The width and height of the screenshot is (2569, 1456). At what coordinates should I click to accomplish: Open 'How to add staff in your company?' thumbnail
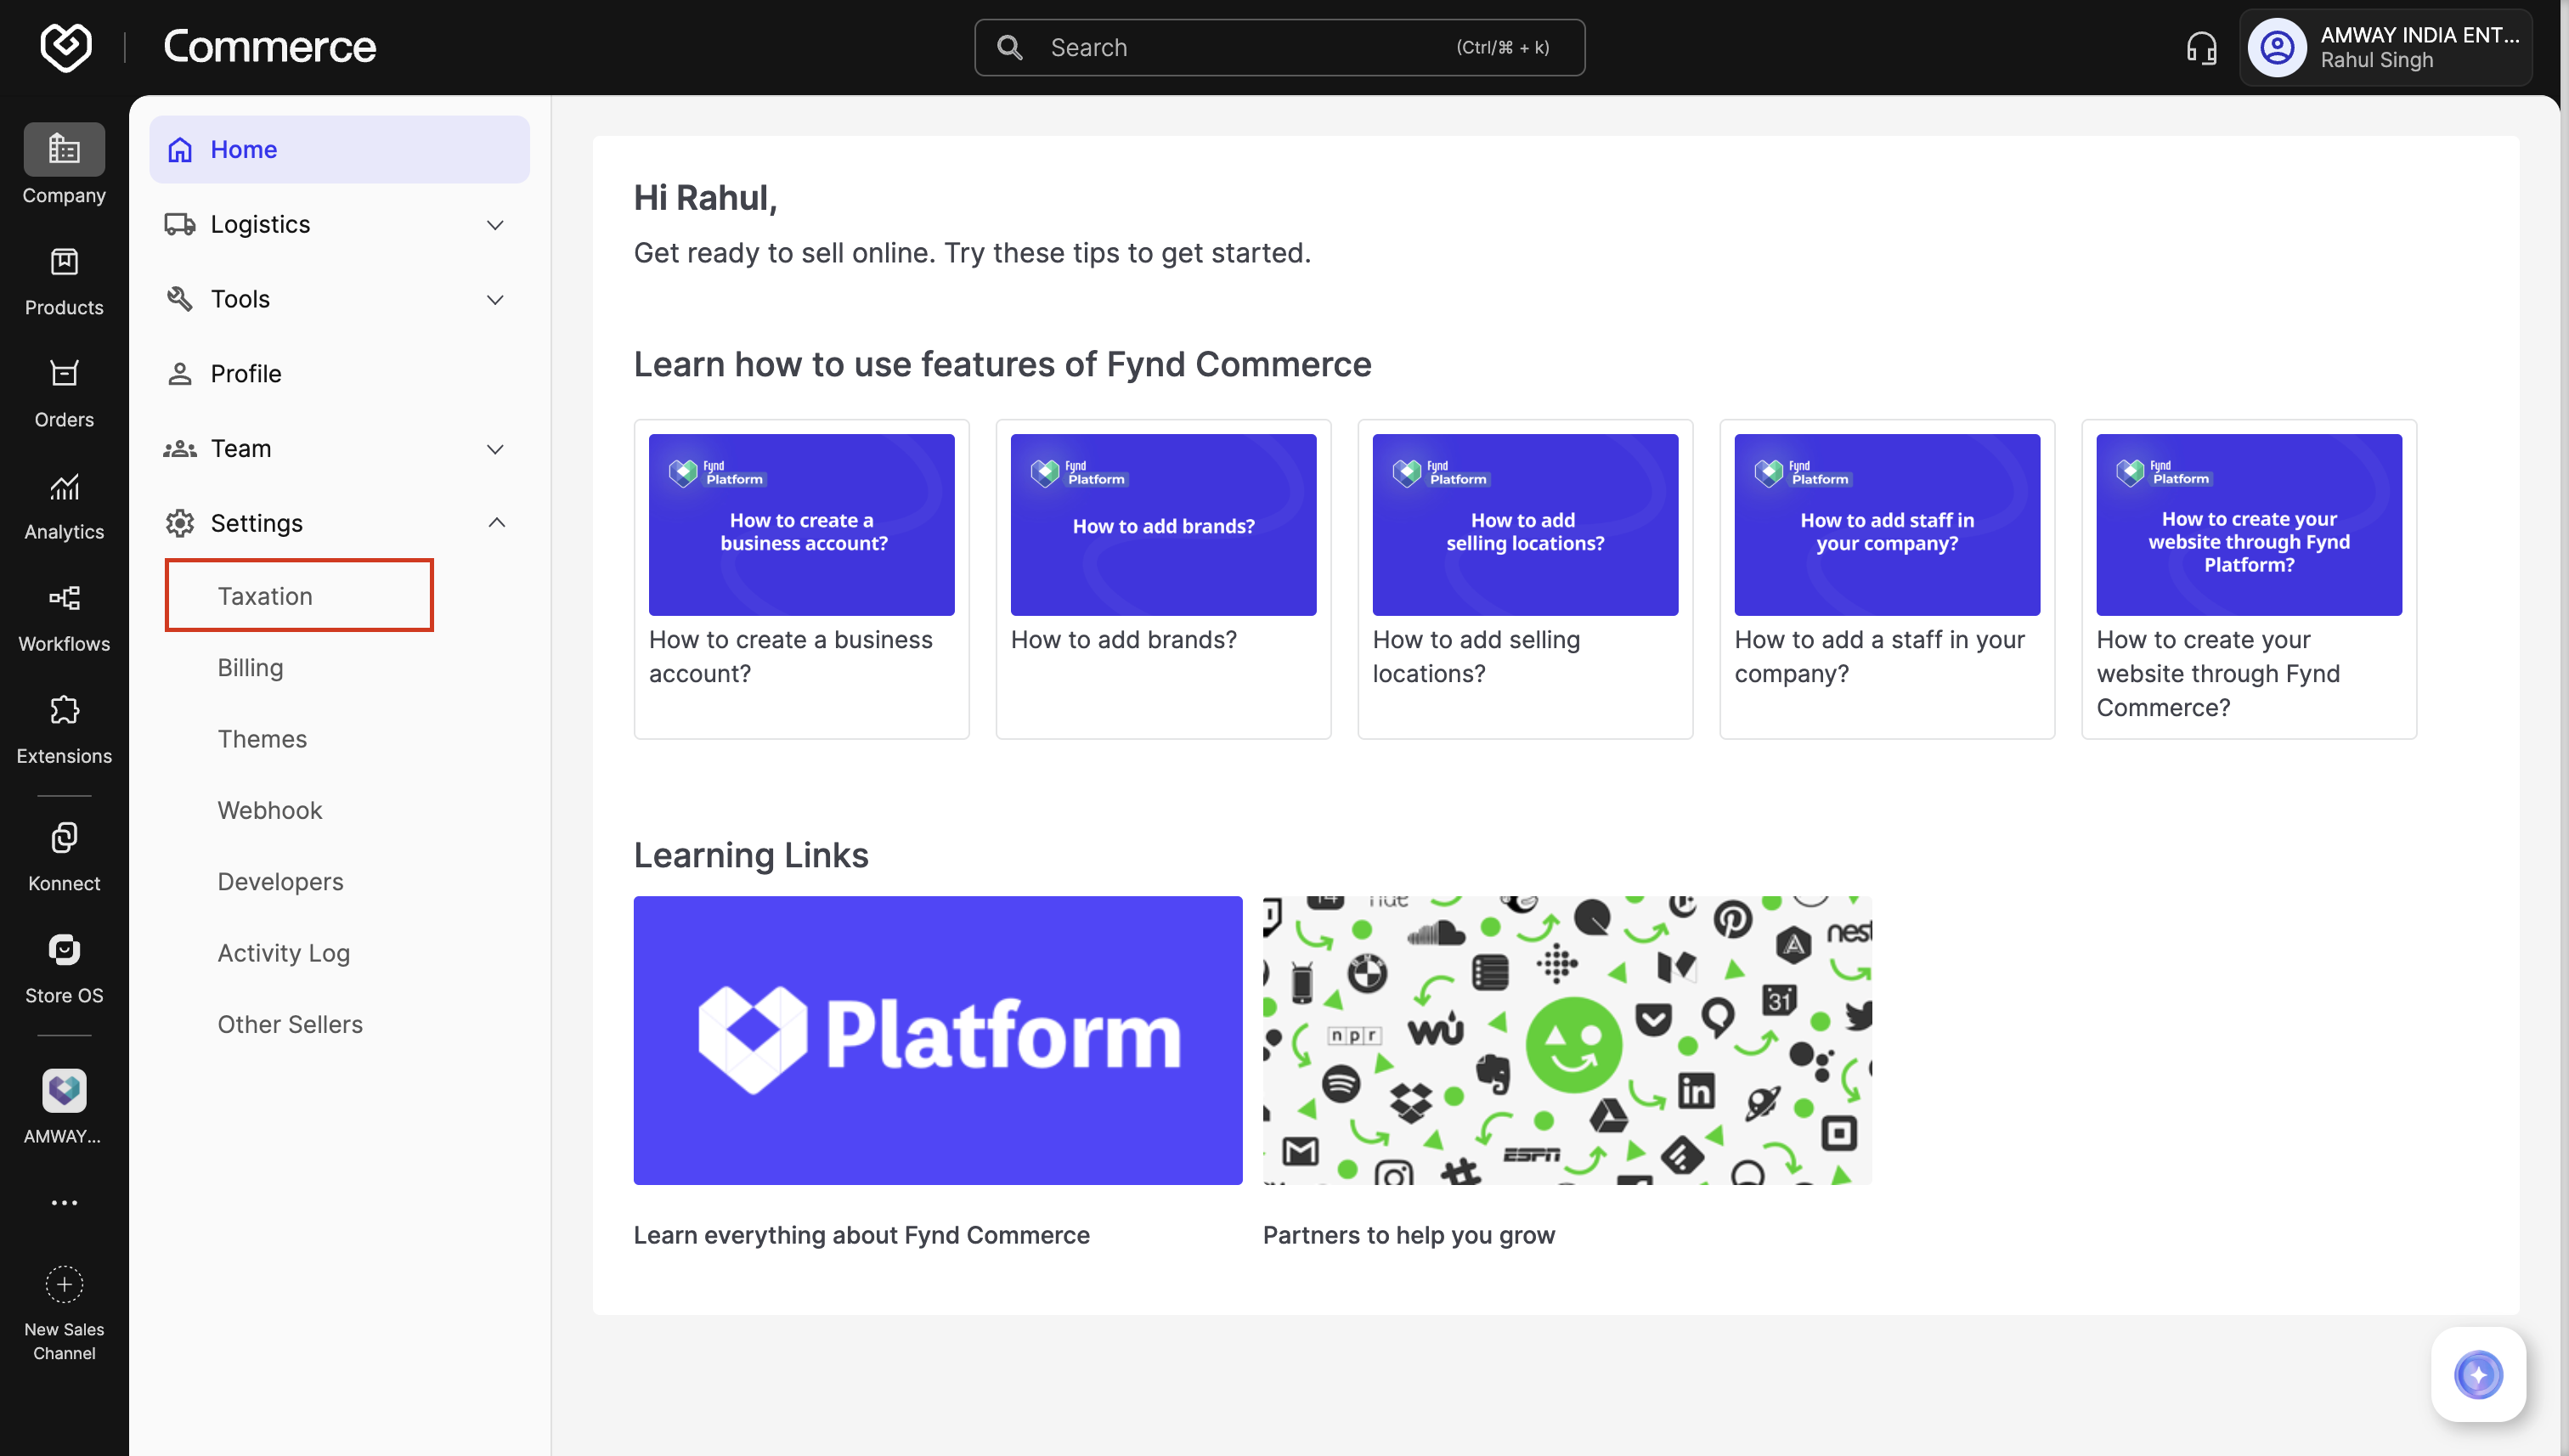tap(1887, 524)
